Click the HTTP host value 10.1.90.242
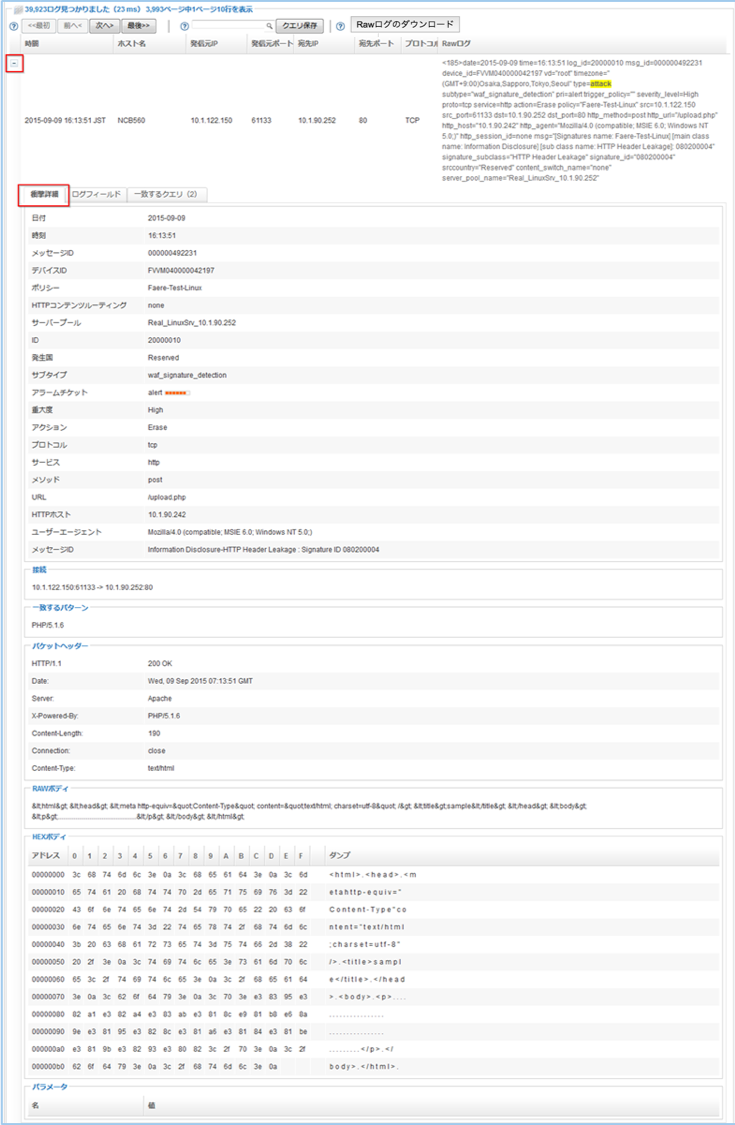The image size is (735, 1125). pyautogui.click(x=167, y=514)
